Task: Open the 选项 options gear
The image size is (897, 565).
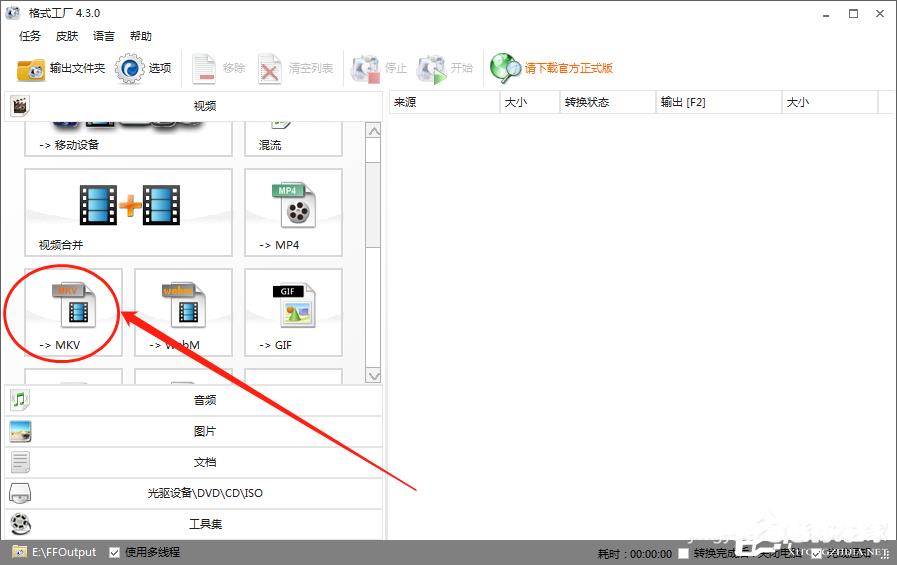Action: (143, 69)
